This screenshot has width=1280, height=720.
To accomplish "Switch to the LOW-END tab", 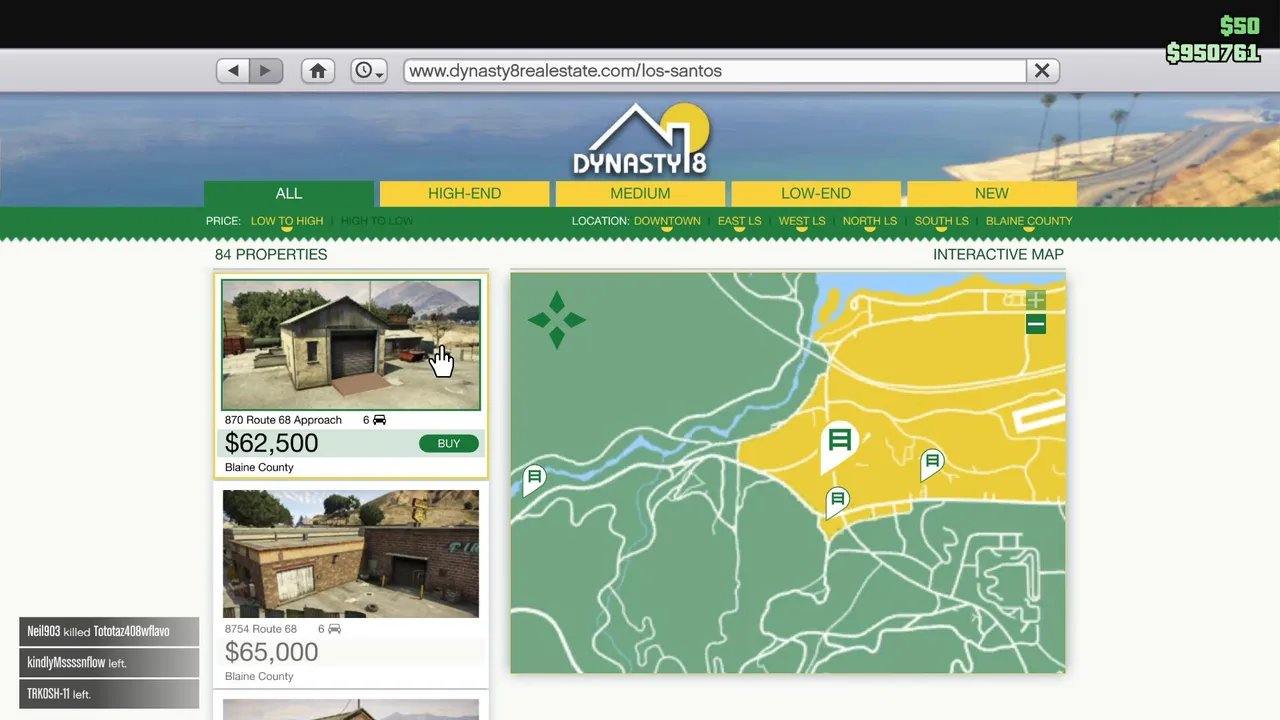I will click(x=816, y=194).
